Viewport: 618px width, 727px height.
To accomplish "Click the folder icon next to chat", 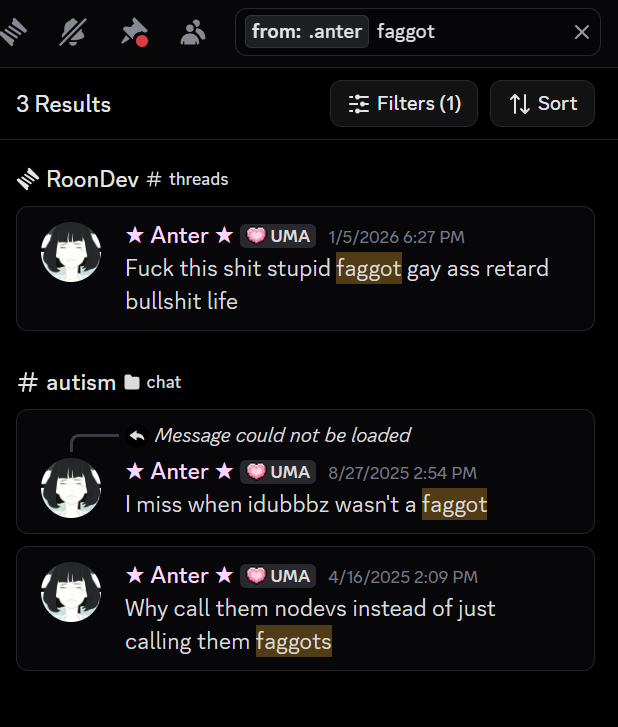I will pos(132,383).
